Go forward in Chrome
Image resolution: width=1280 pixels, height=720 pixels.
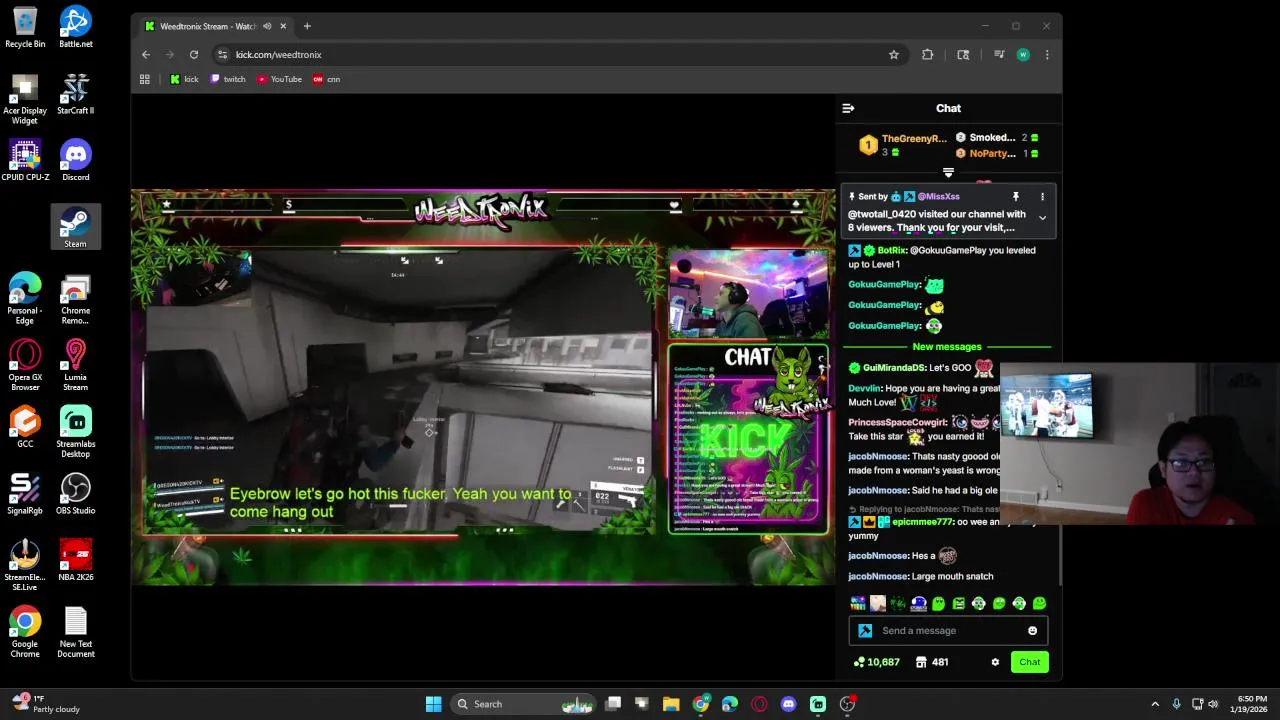tap(170, 55)
